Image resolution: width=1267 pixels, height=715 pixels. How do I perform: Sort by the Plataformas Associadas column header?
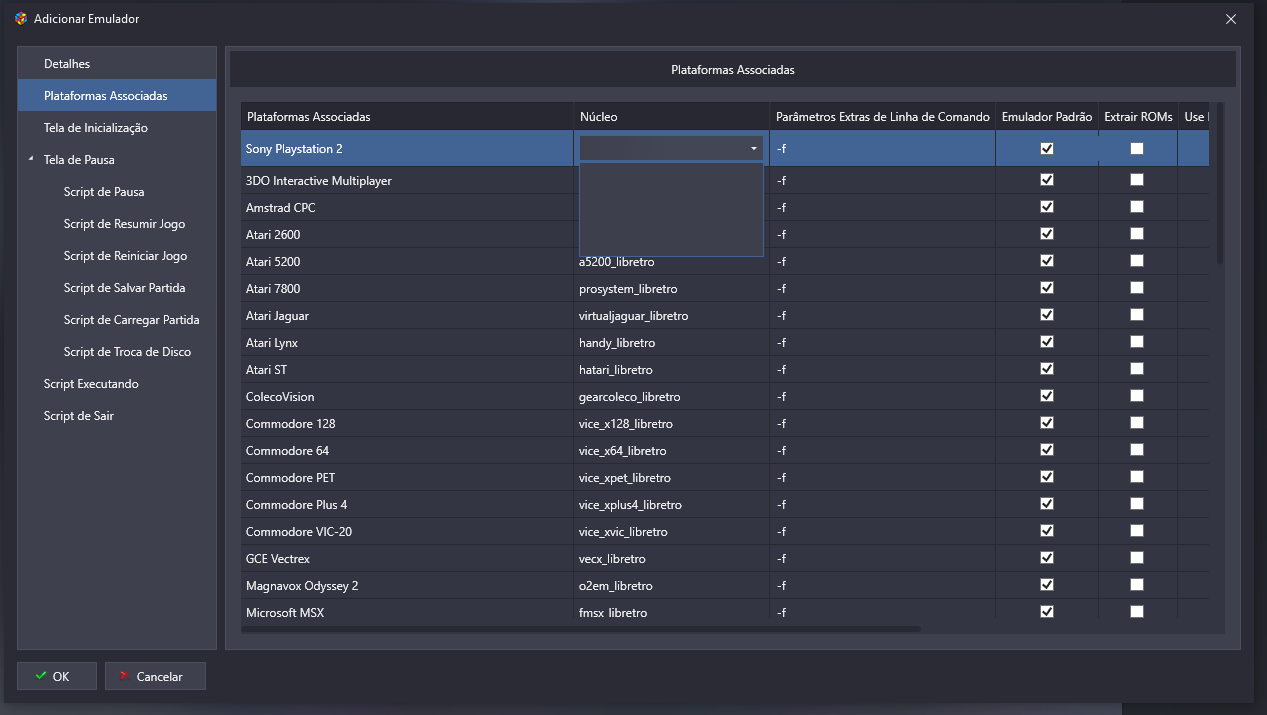[407, 117]
